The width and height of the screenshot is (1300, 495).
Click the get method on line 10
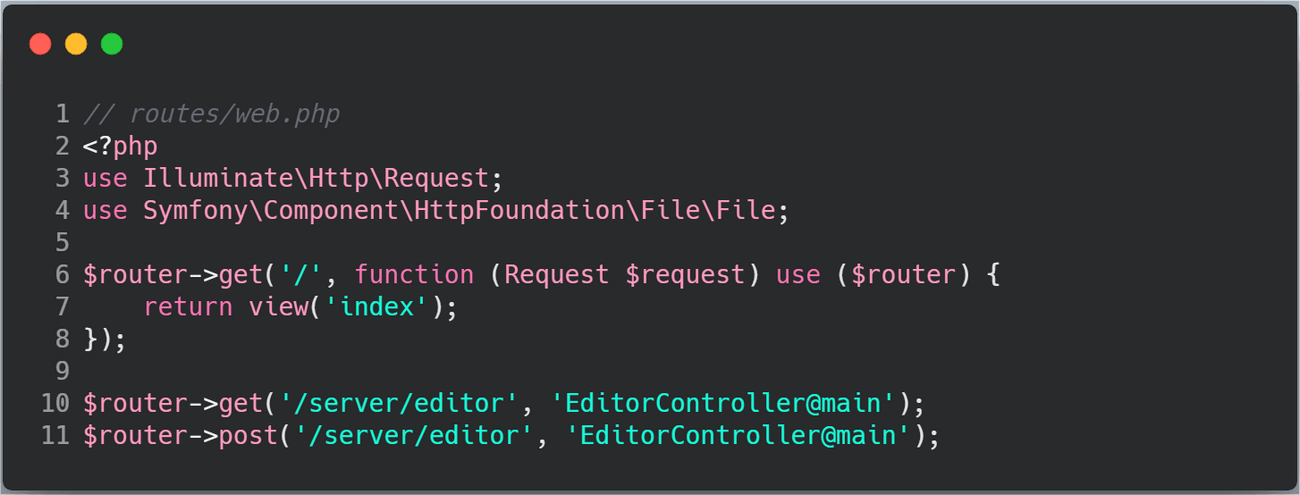point(241,403)
